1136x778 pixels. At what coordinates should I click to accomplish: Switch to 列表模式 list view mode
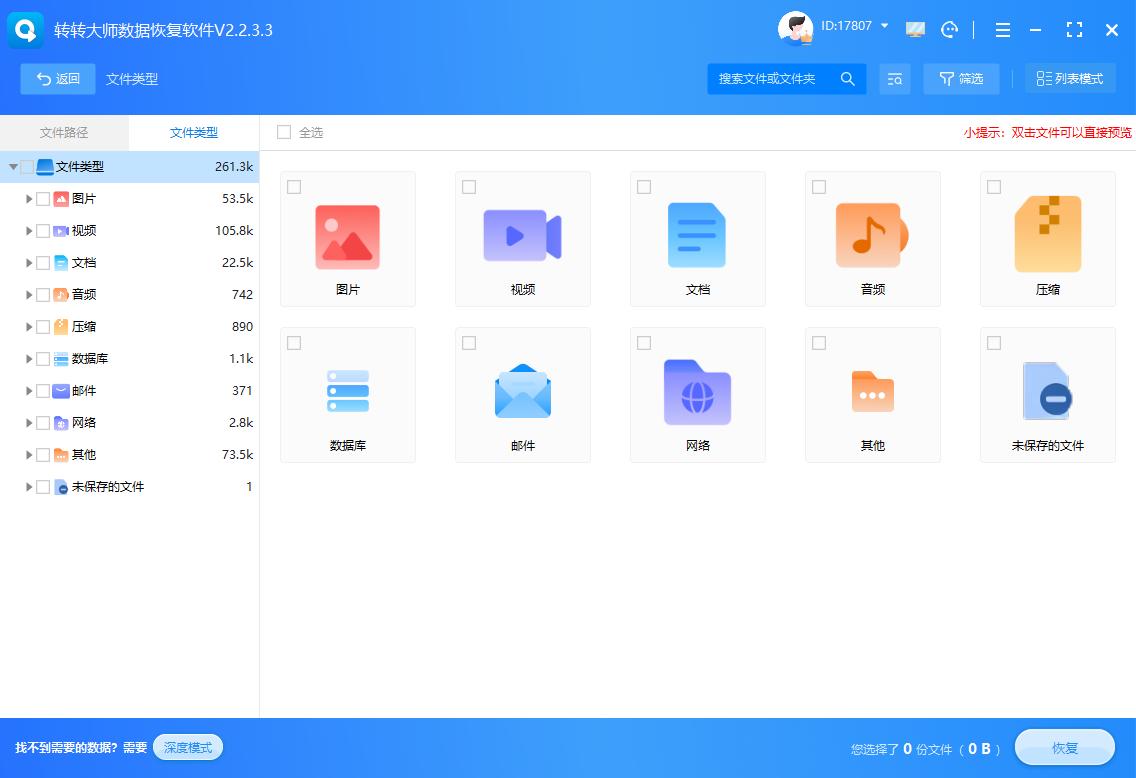point(1070,78)
